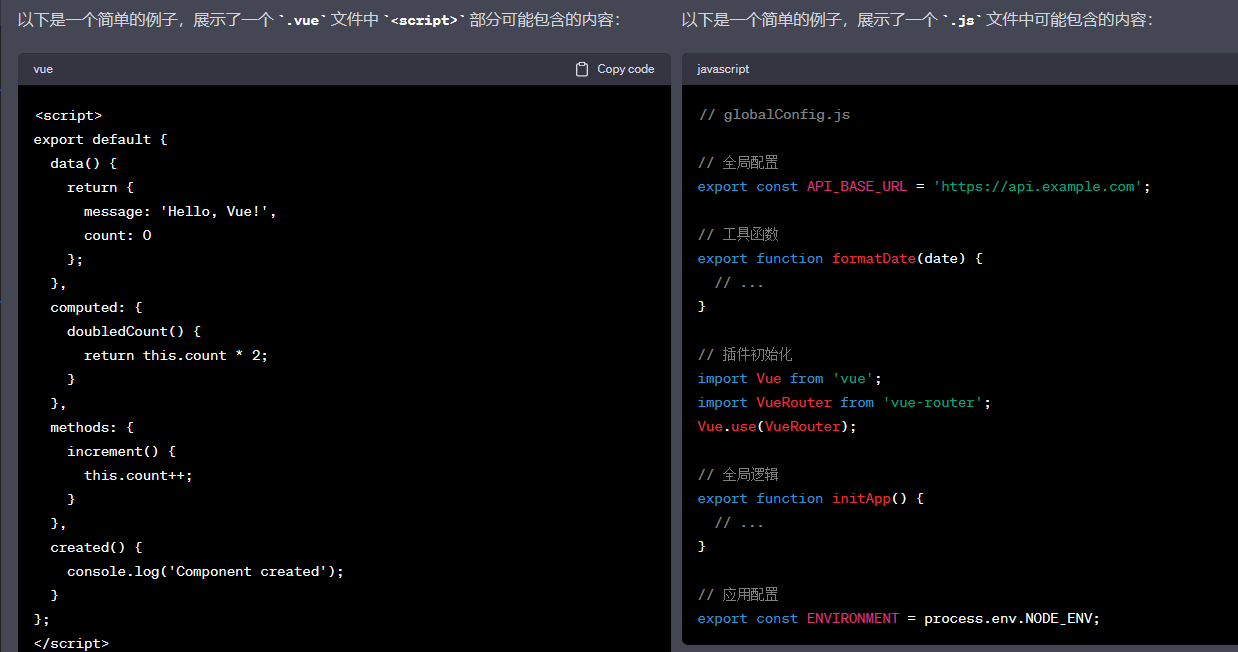The width and height of the screenshot is (1238, 652).
Task: Click the 'increment() {' line
Action: tap(122, 451)
